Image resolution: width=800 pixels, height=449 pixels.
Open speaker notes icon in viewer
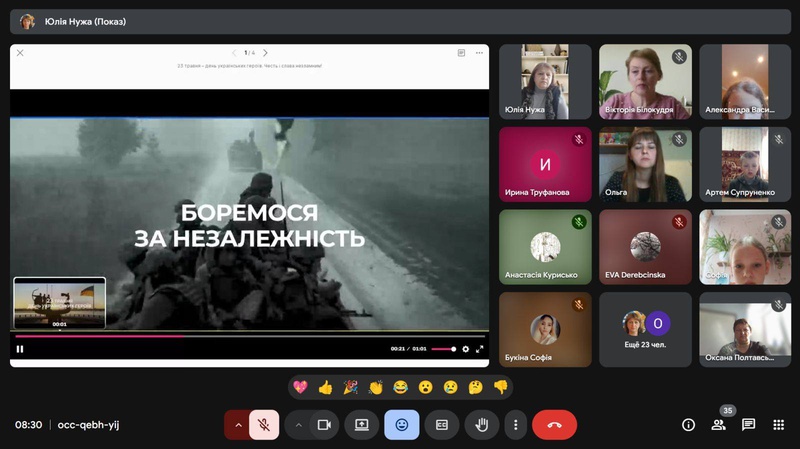pos(461,53)
